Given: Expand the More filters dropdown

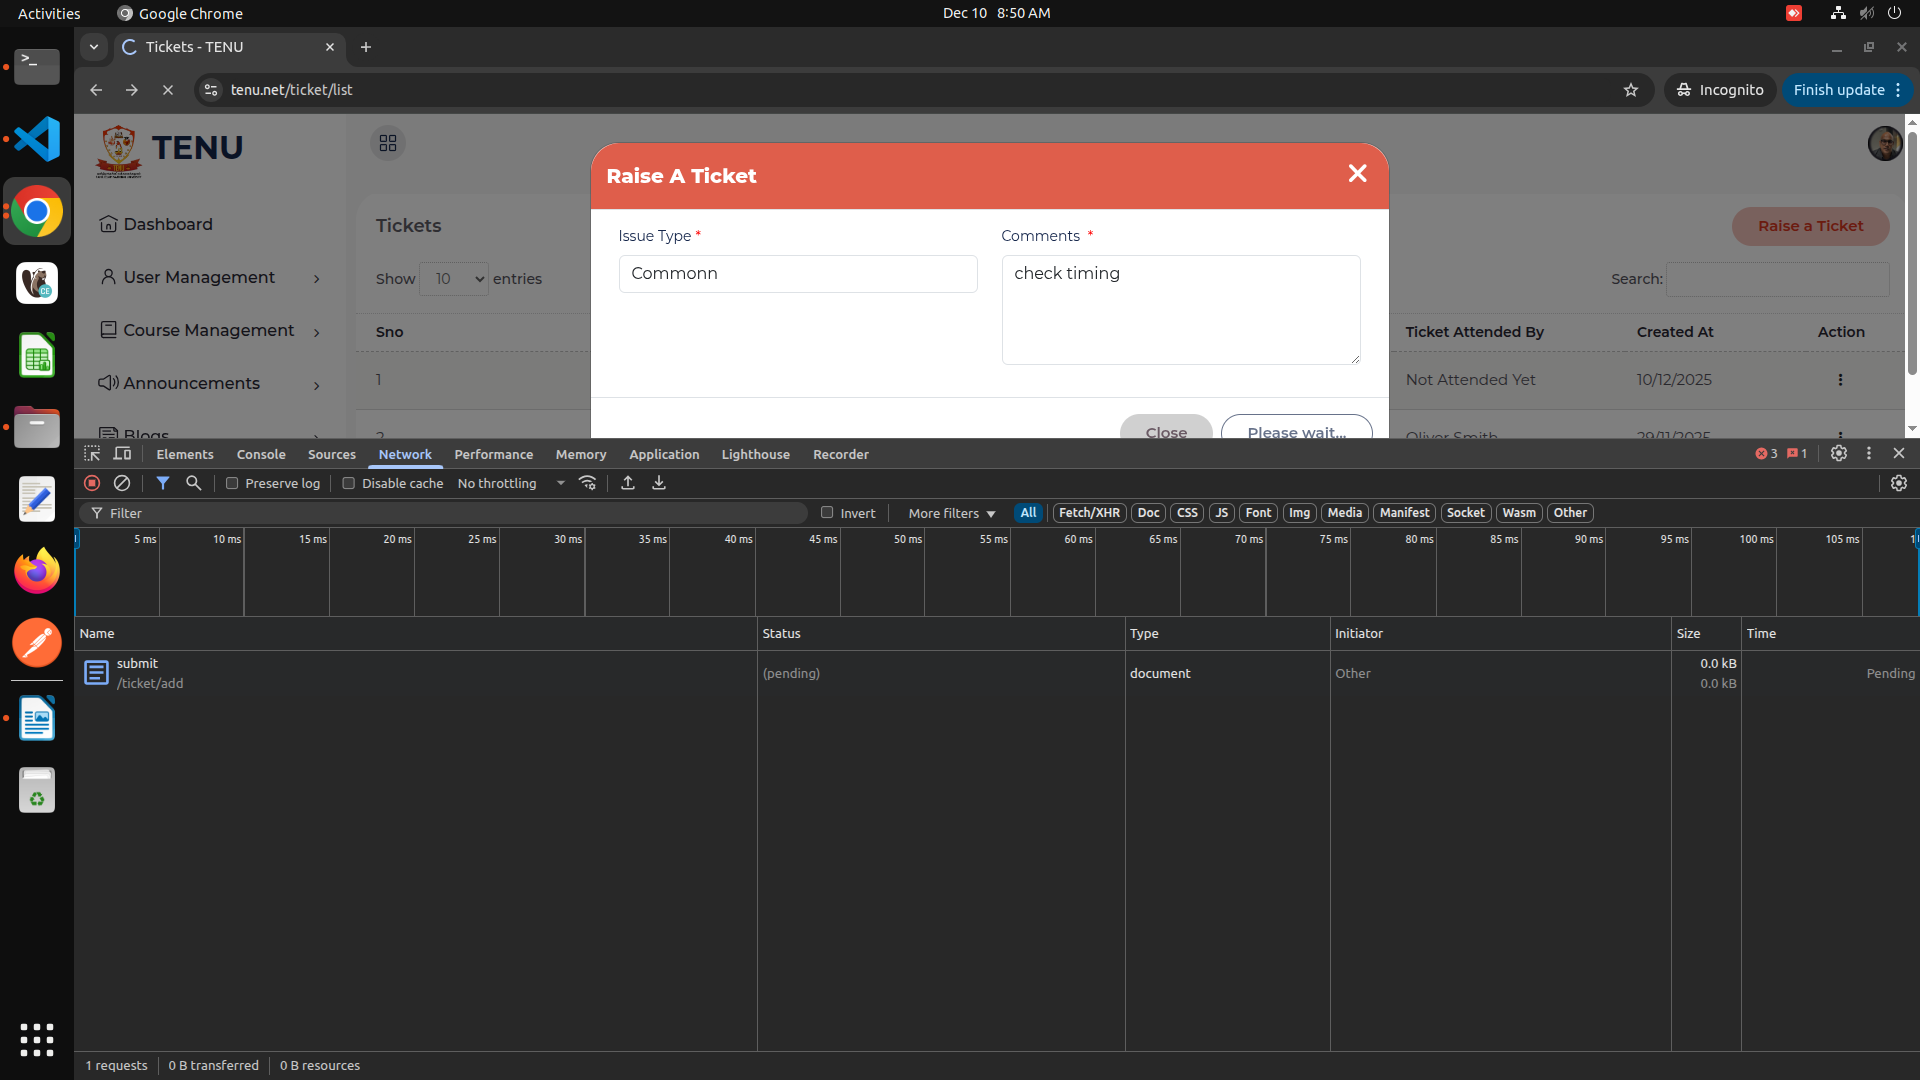Looking at the screenshot, I should pyautogui.click(x=951, y=513).
